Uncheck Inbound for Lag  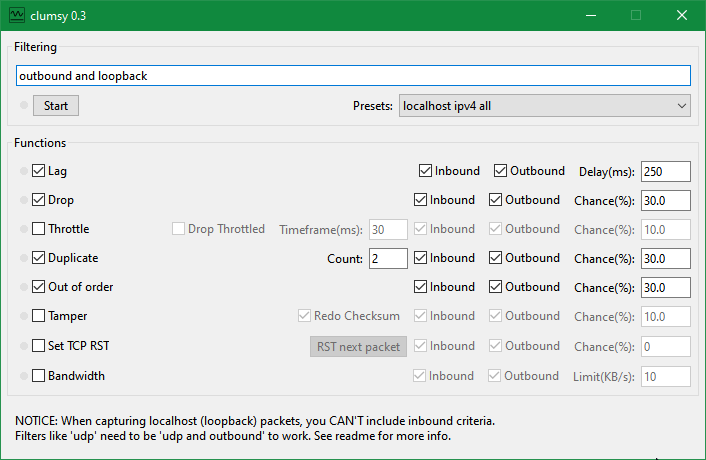pos(425,171)
